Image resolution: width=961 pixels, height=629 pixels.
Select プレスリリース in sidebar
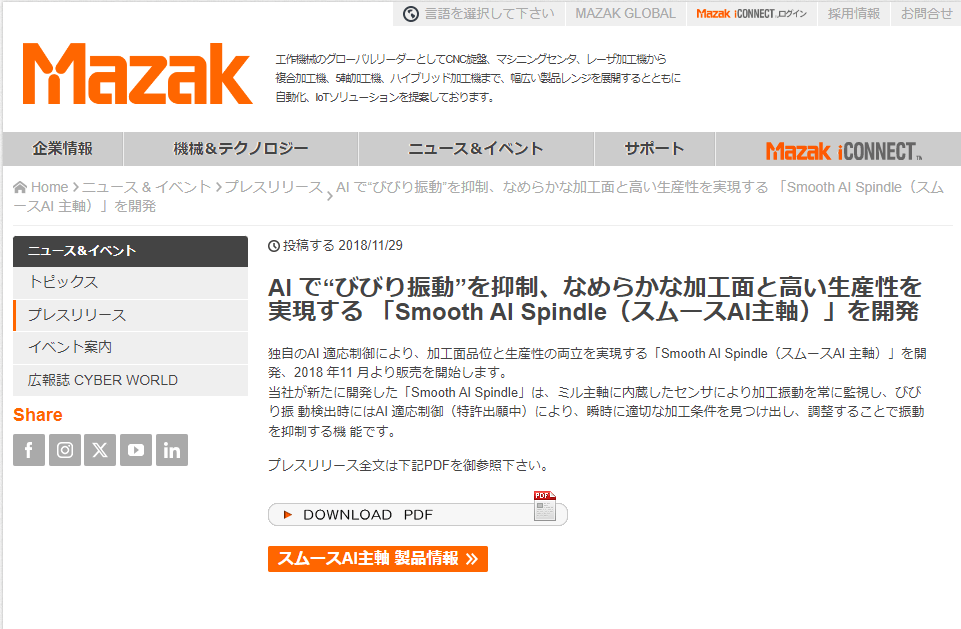point(131,315)
